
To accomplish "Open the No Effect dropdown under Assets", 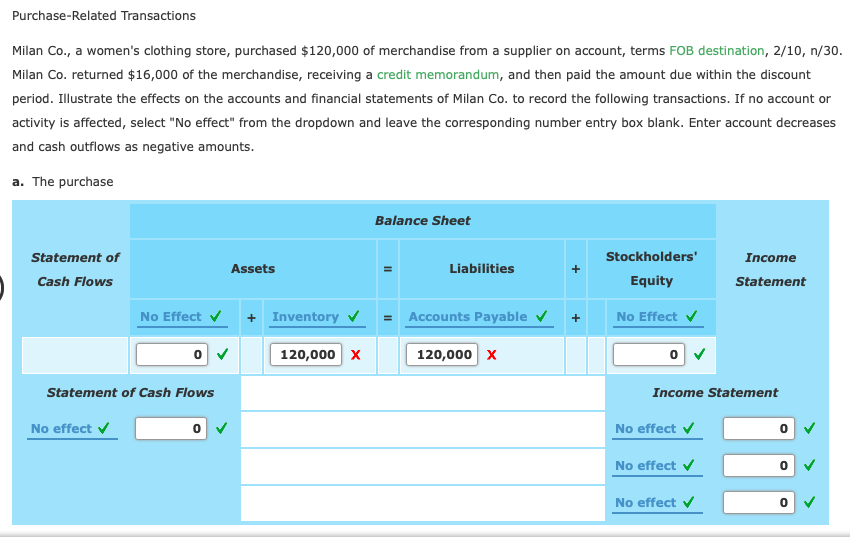I will pos(182,317).
